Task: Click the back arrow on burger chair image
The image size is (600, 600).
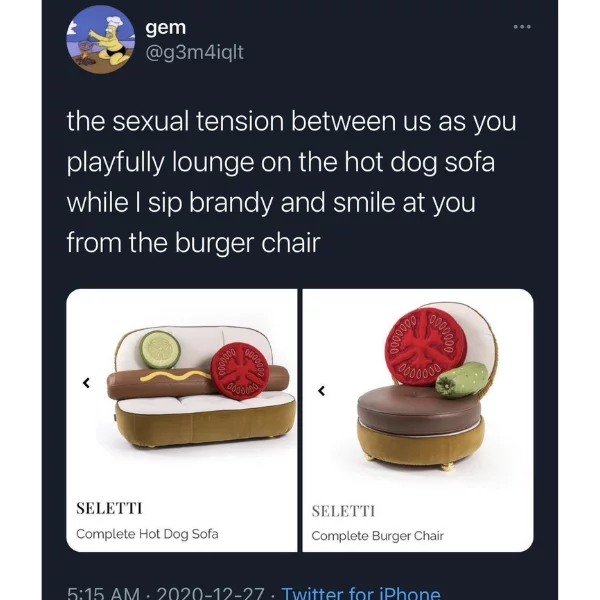Action: [322, 391]
